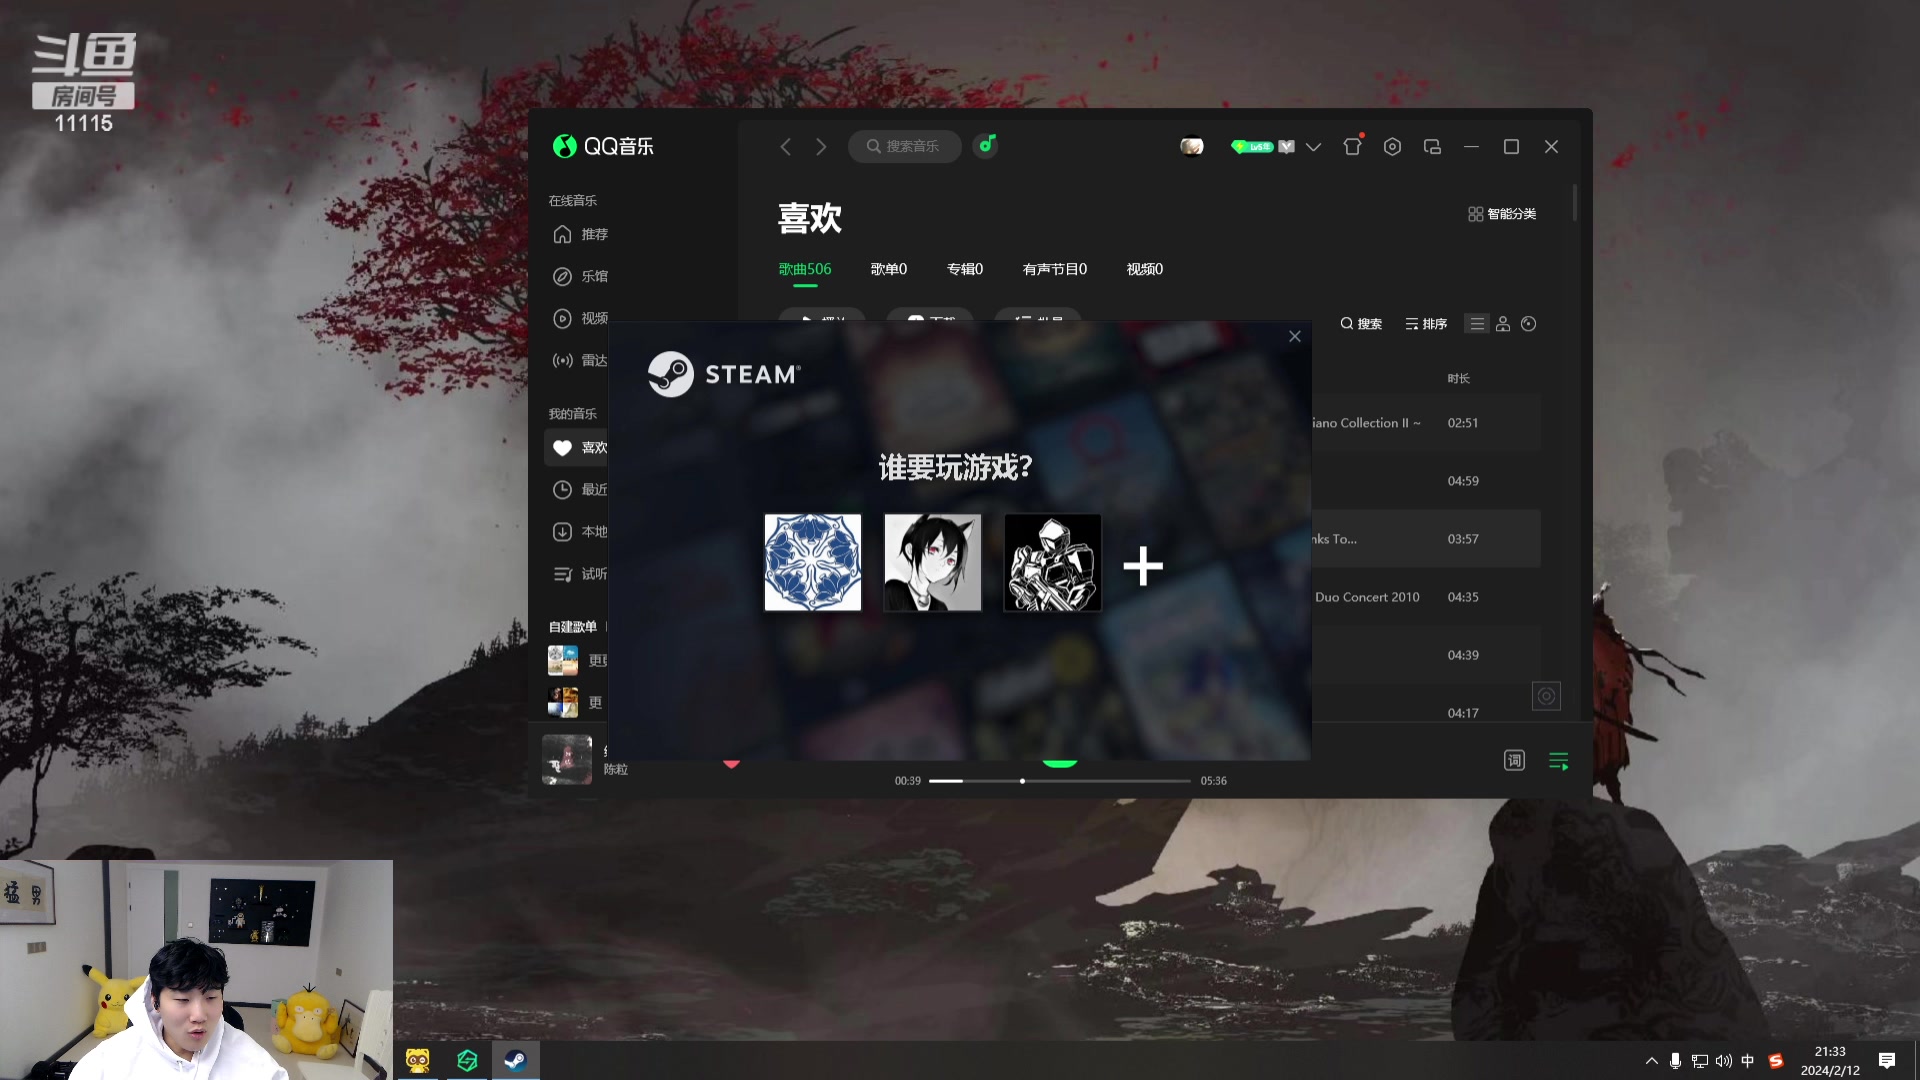Open the owl app in the taskbar

coord(418,1060)
